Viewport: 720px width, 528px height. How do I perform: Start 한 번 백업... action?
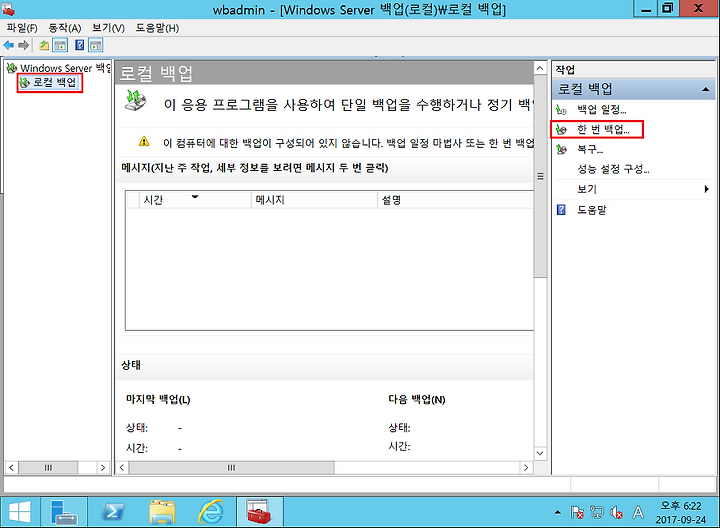(603, 129)
